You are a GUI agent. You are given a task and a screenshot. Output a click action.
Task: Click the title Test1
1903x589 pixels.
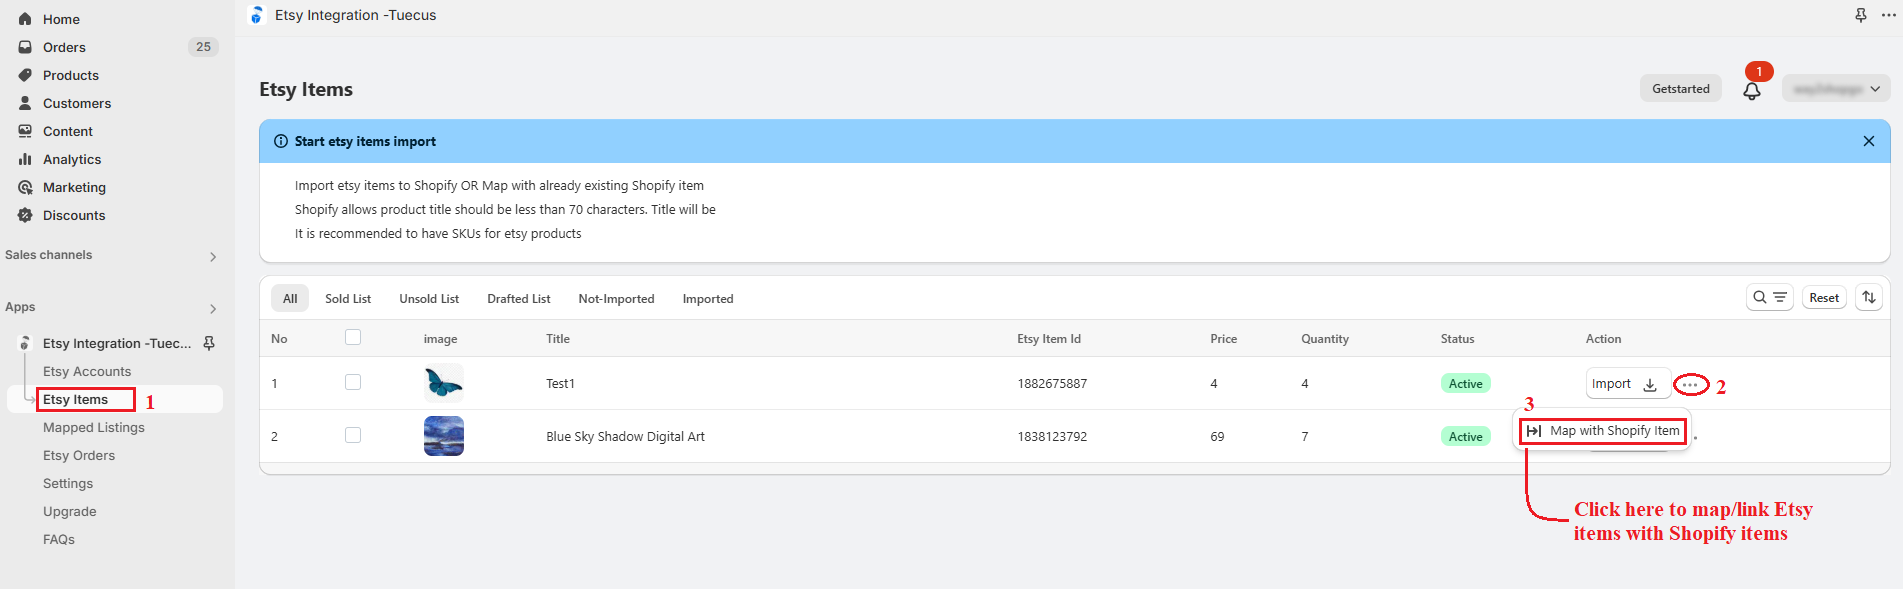(560, 384)
